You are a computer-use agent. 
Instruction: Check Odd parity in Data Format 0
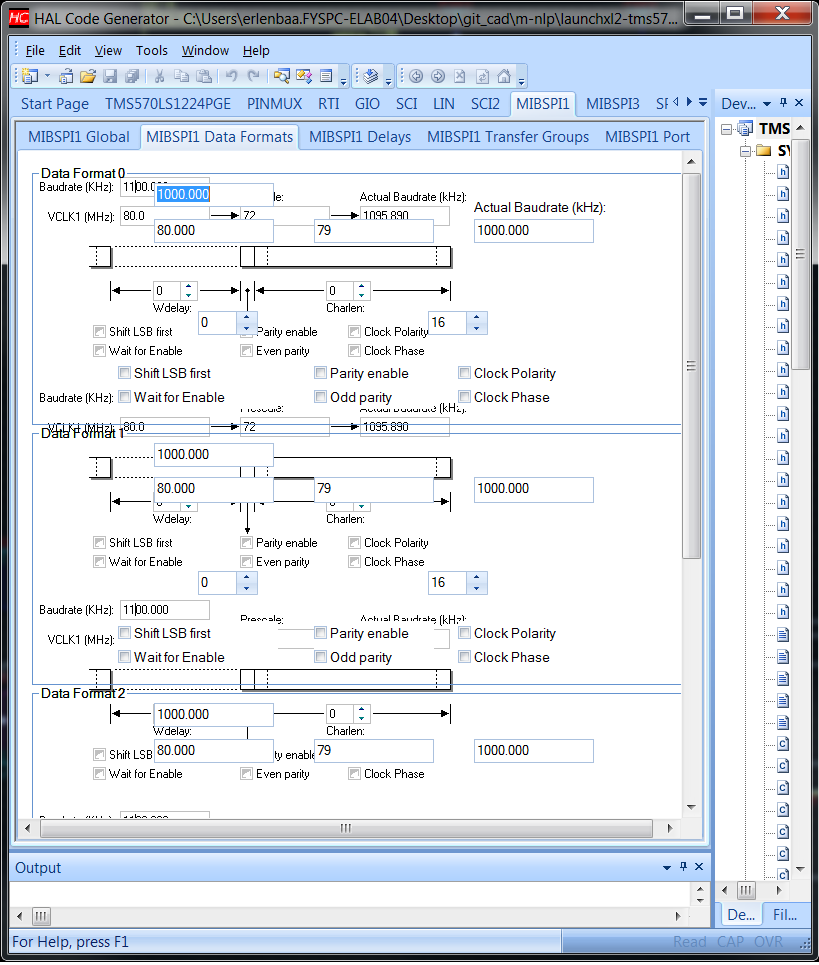tap(321, 397)
